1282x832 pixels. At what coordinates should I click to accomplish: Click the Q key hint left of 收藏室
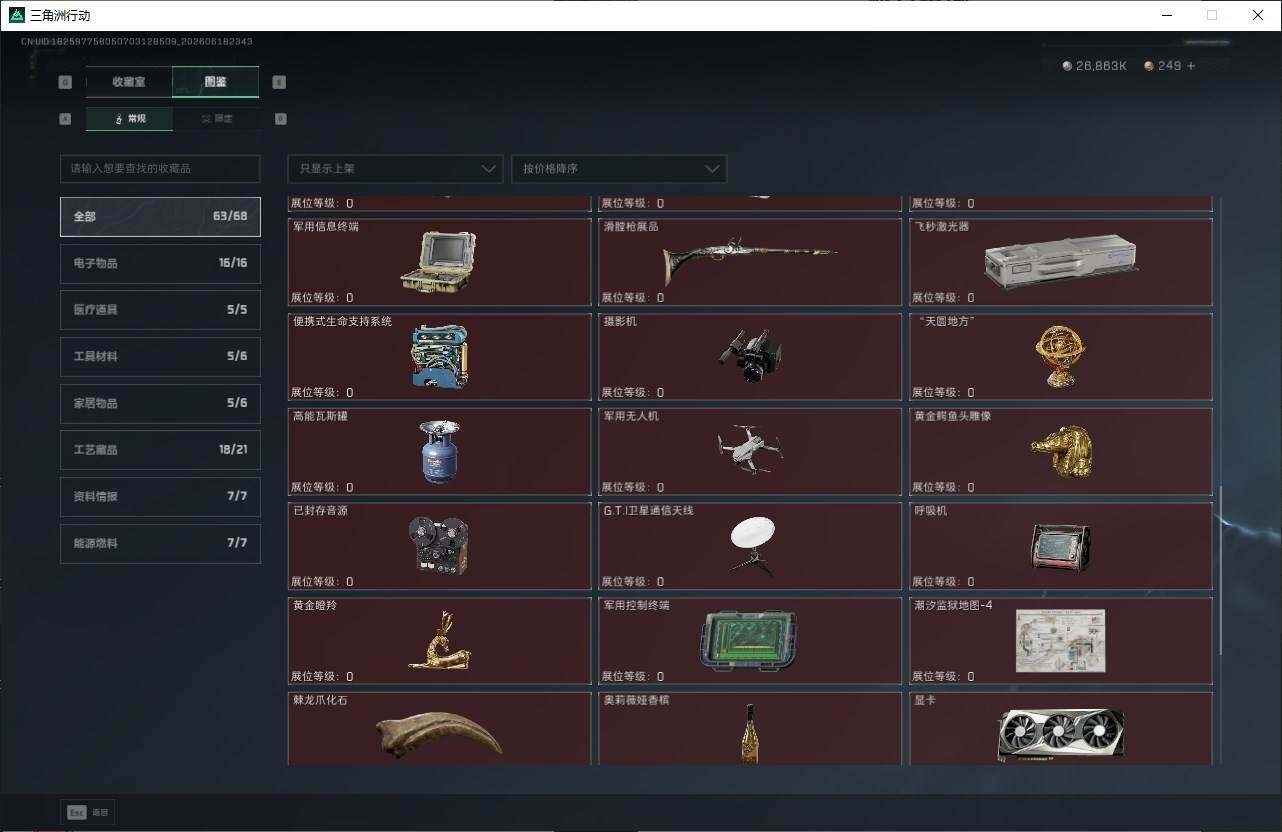66,82
